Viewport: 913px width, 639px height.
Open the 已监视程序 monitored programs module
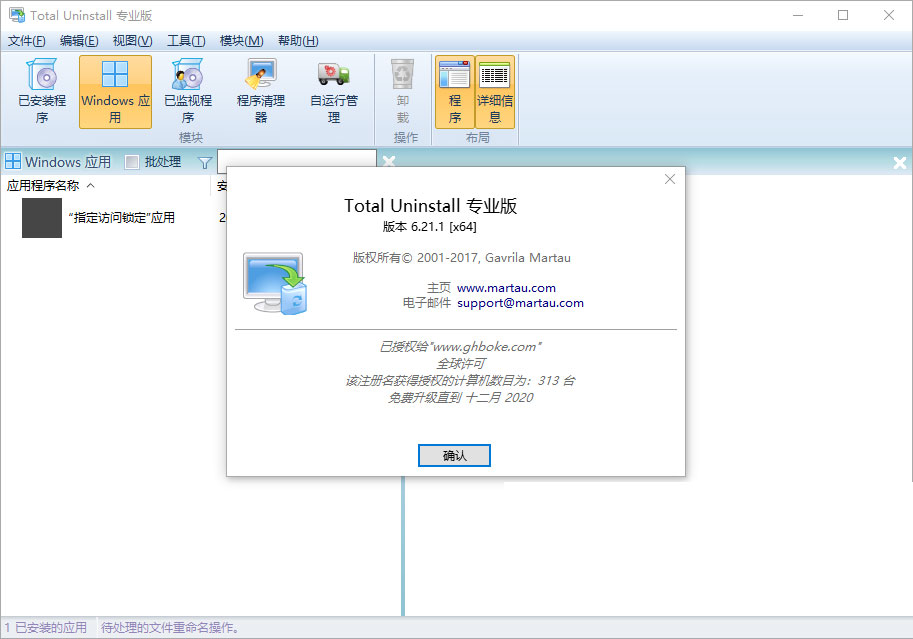[x=188, y=91]
